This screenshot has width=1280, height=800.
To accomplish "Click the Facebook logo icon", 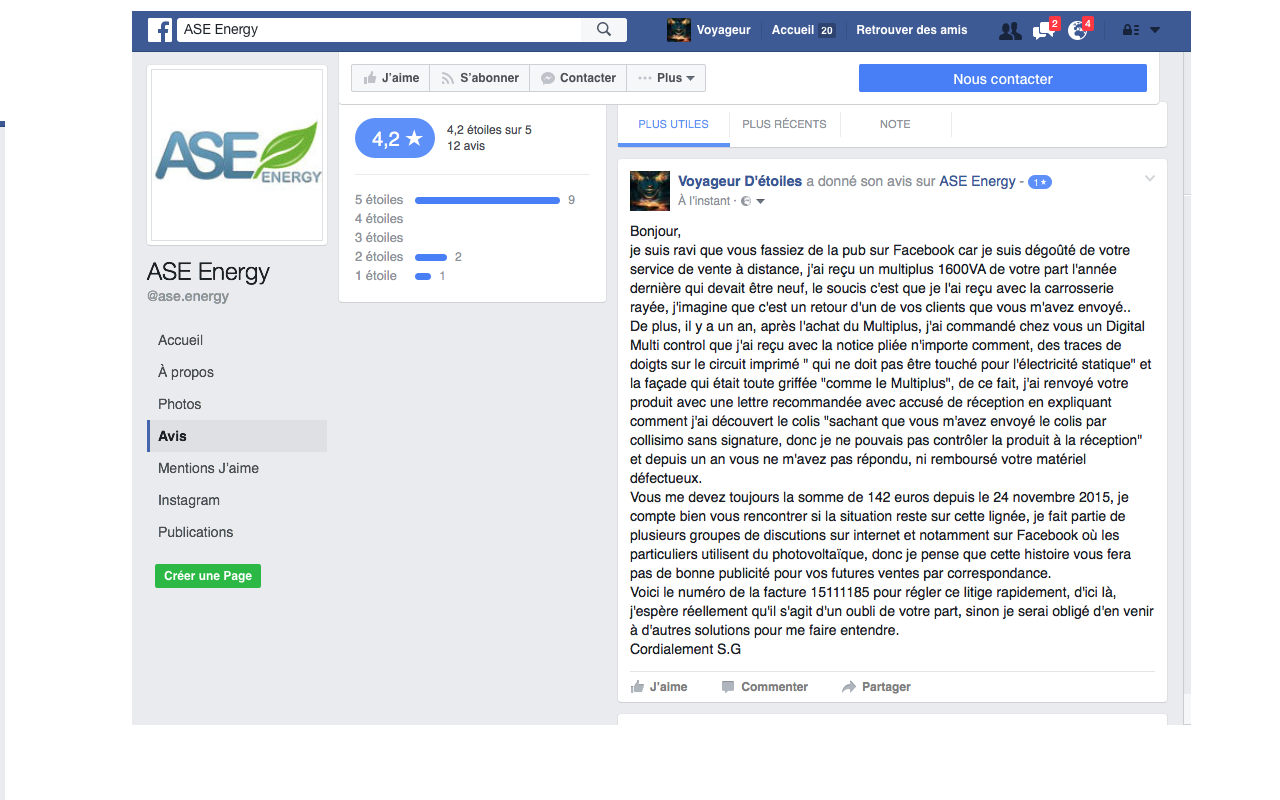I will click(160, 30).
